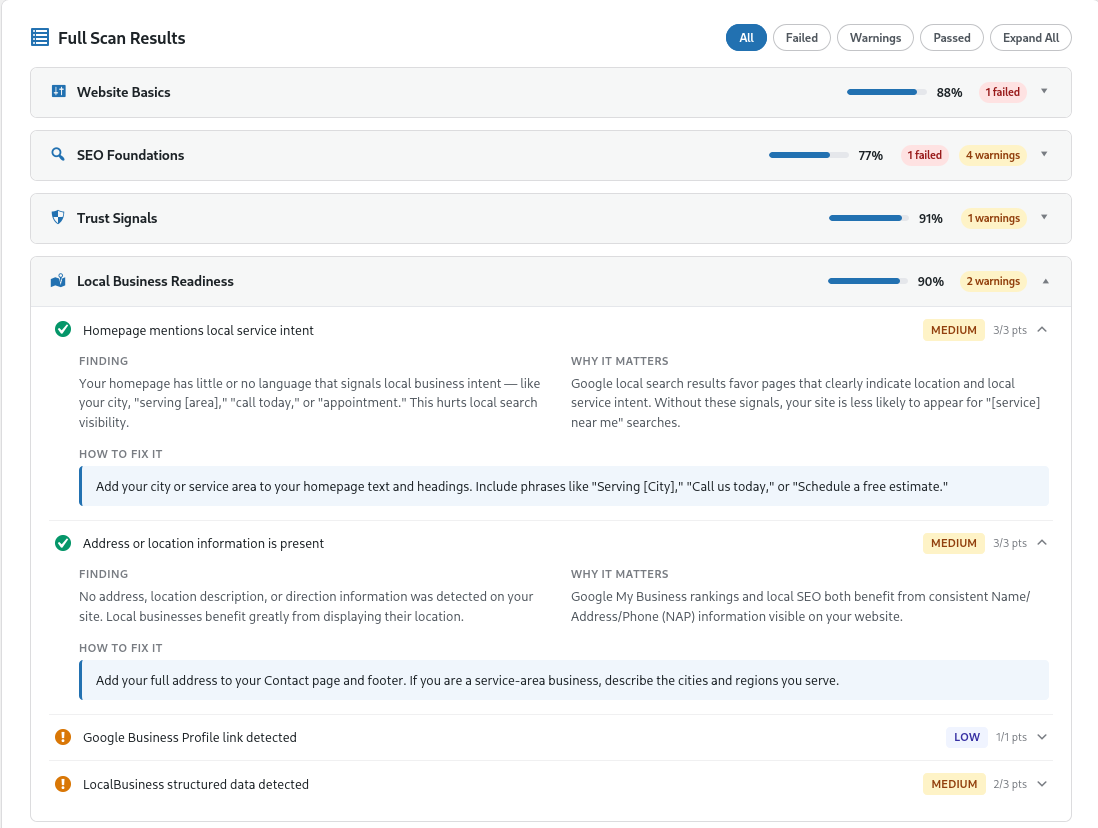This screenshot has height=828, width=1098.
Task: Click the SEO Foundations magnifier icon
Action: coord(58,154)
